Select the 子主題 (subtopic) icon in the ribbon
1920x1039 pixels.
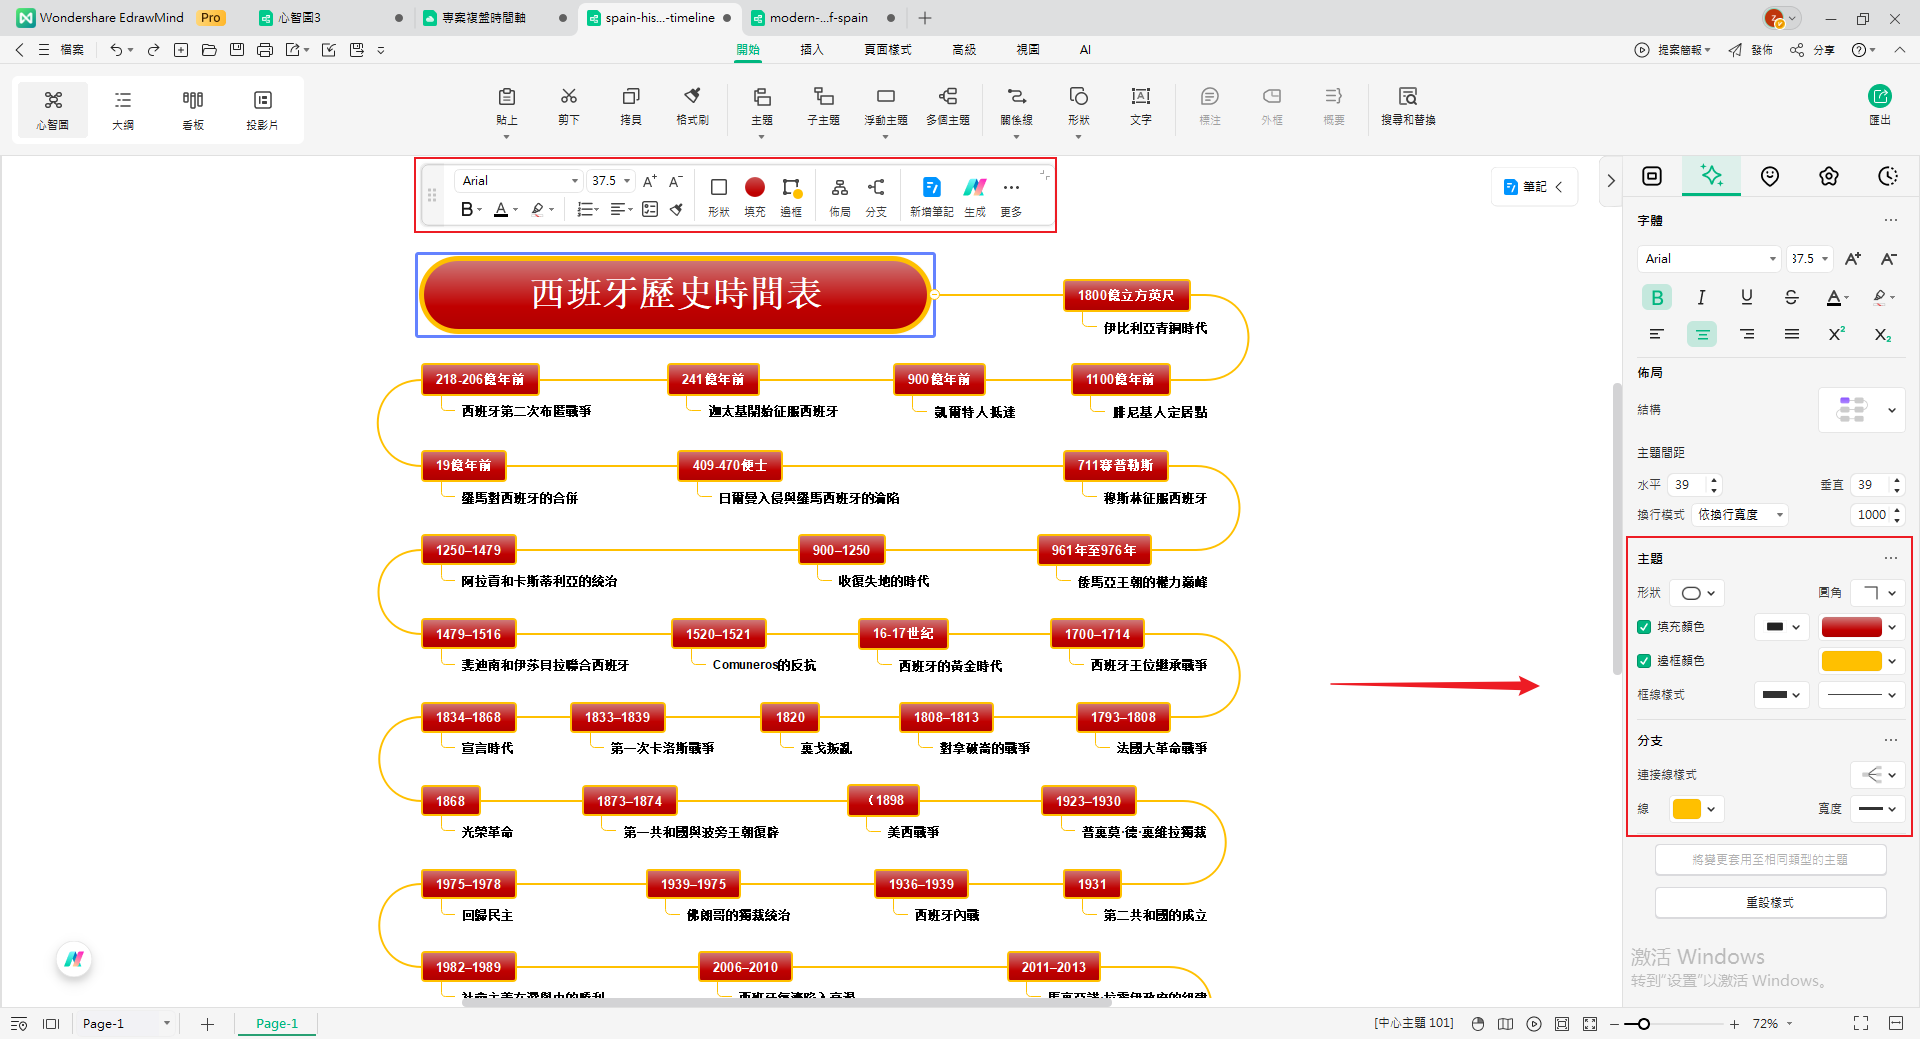[x=823, y=105]
